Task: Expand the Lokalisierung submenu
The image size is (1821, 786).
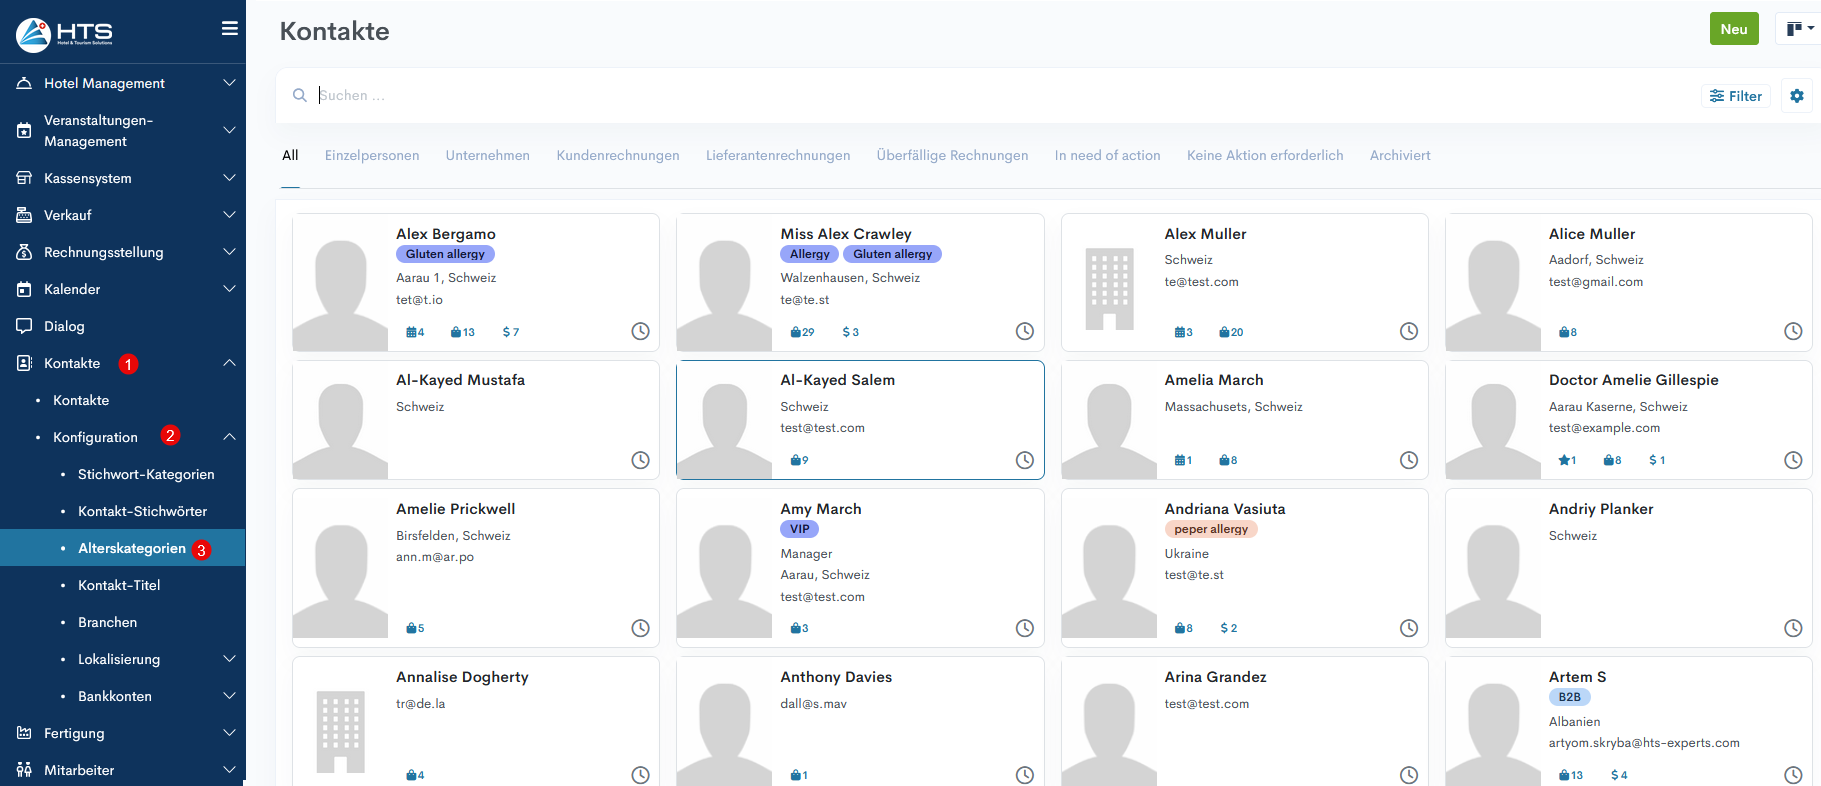Action: point(229,659)
